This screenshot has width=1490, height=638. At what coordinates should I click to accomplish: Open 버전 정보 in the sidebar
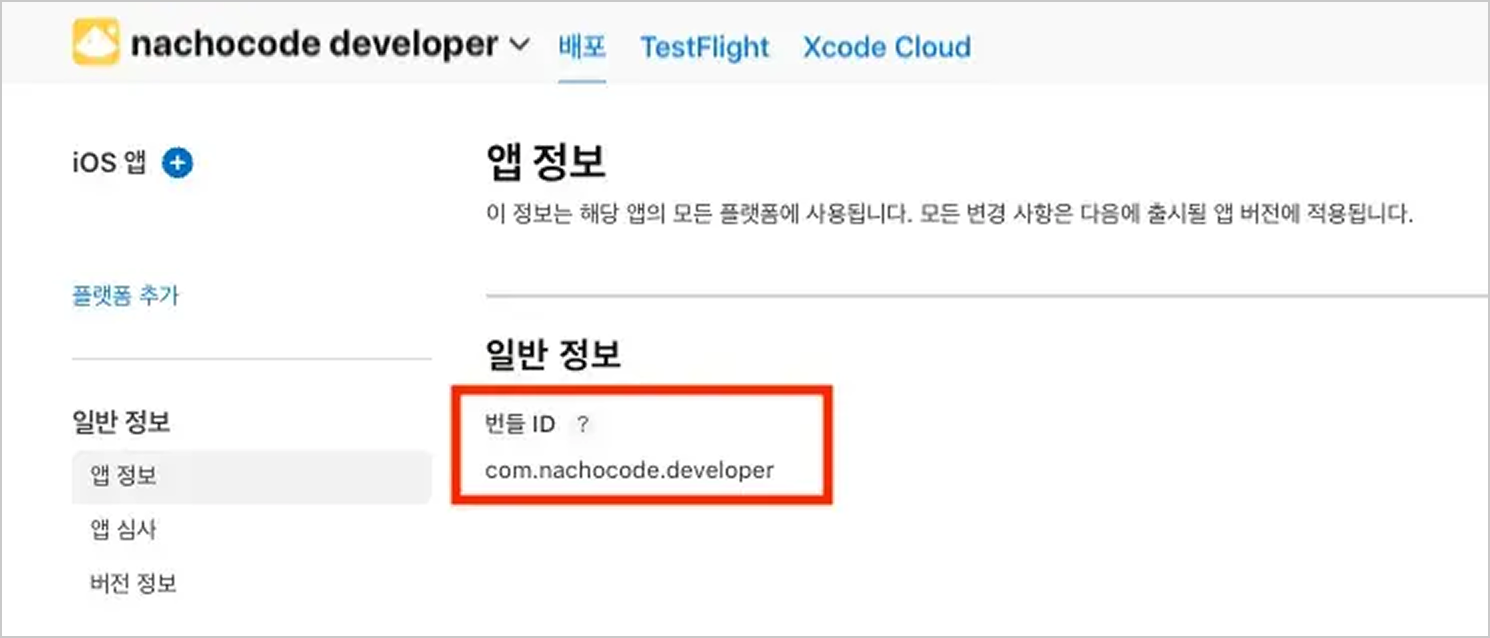(134, 584)
